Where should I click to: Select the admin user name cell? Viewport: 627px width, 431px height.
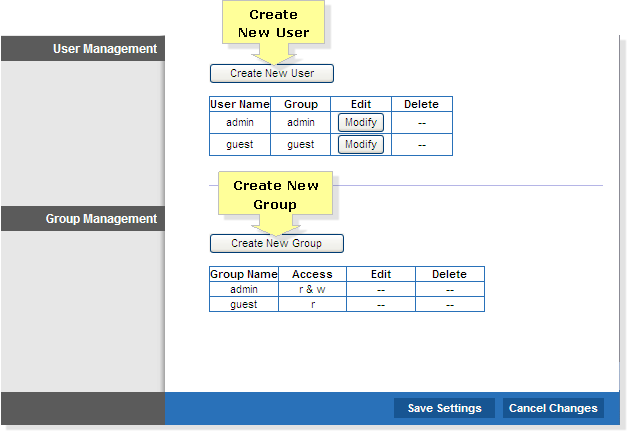pos(240,122)
